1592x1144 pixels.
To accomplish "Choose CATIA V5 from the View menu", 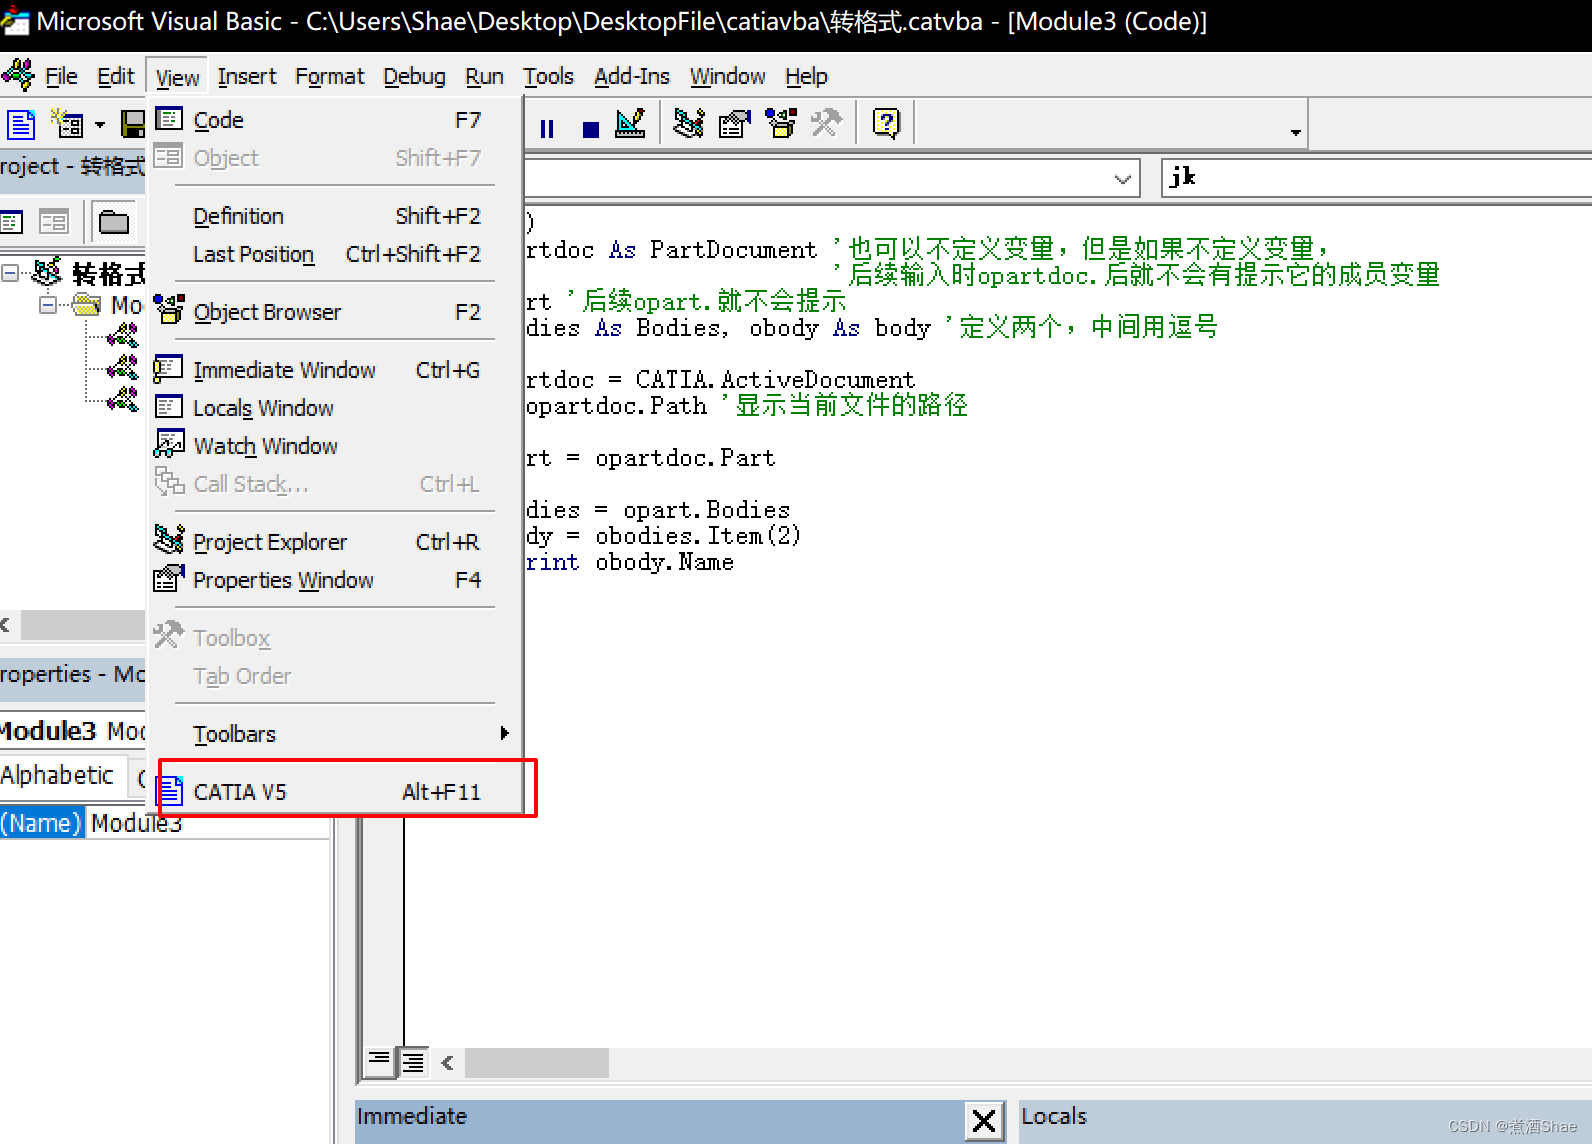I will click(x=337, y=792).
